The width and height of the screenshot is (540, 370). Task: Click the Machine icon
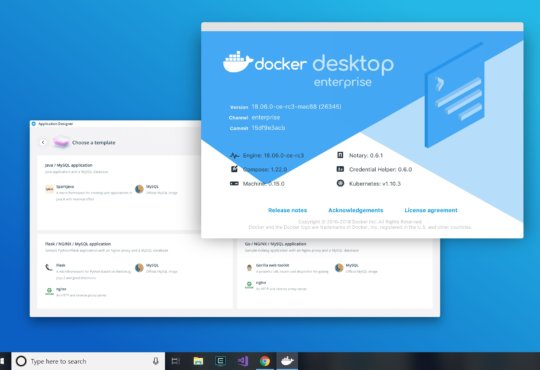(234, 184)
